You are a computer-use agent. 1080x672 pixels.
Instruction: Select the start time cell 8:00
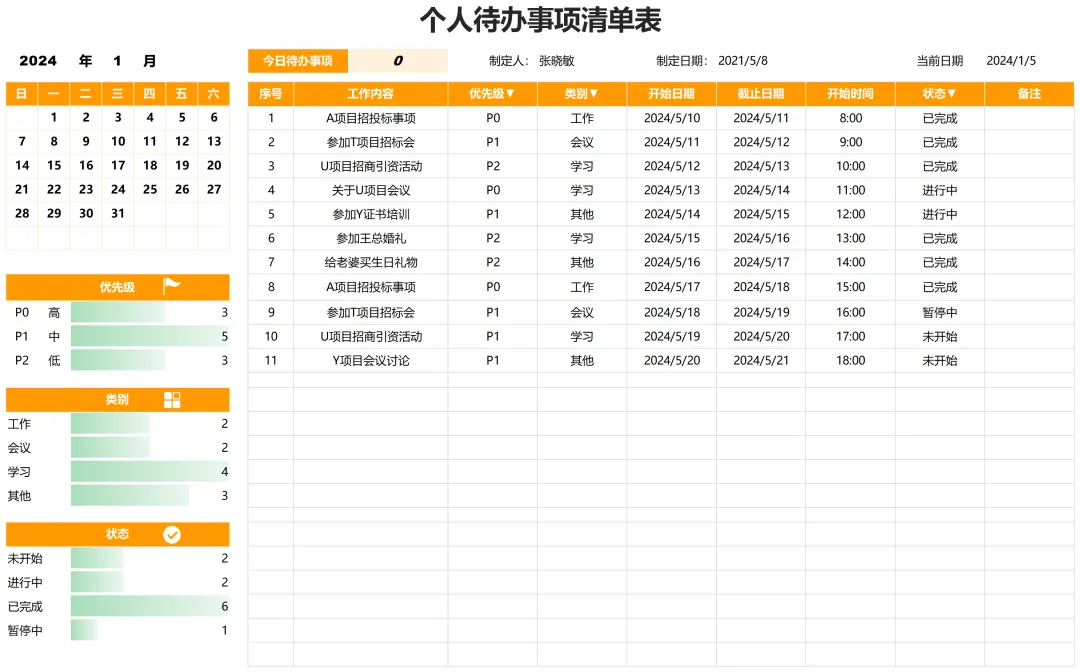(851, 118)
